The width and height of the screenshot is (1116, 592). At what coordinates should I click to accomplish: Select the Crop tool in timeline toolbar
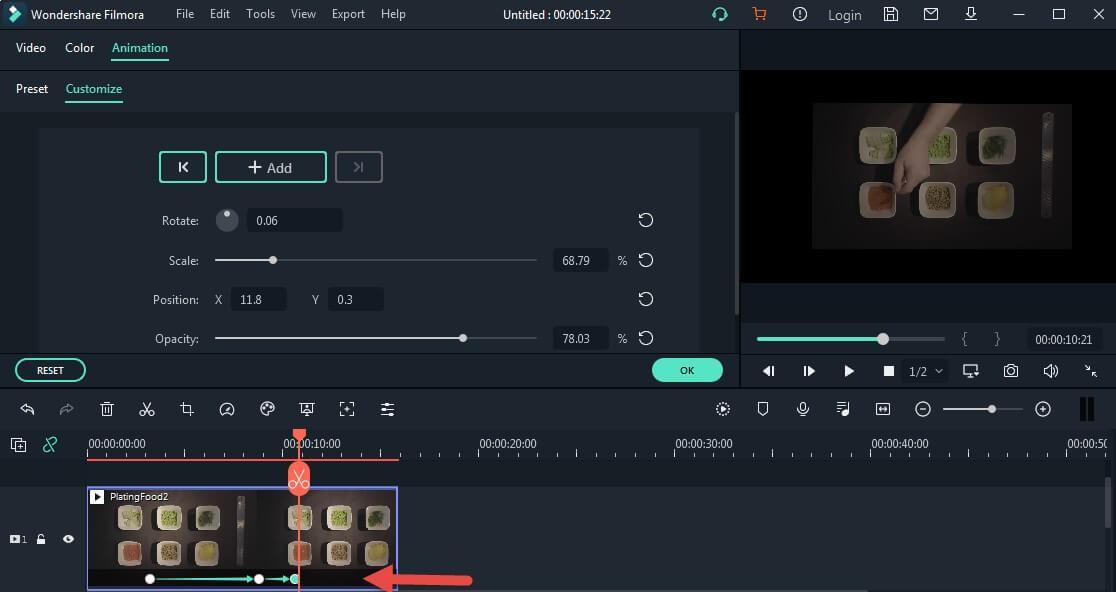pos(187,409)
